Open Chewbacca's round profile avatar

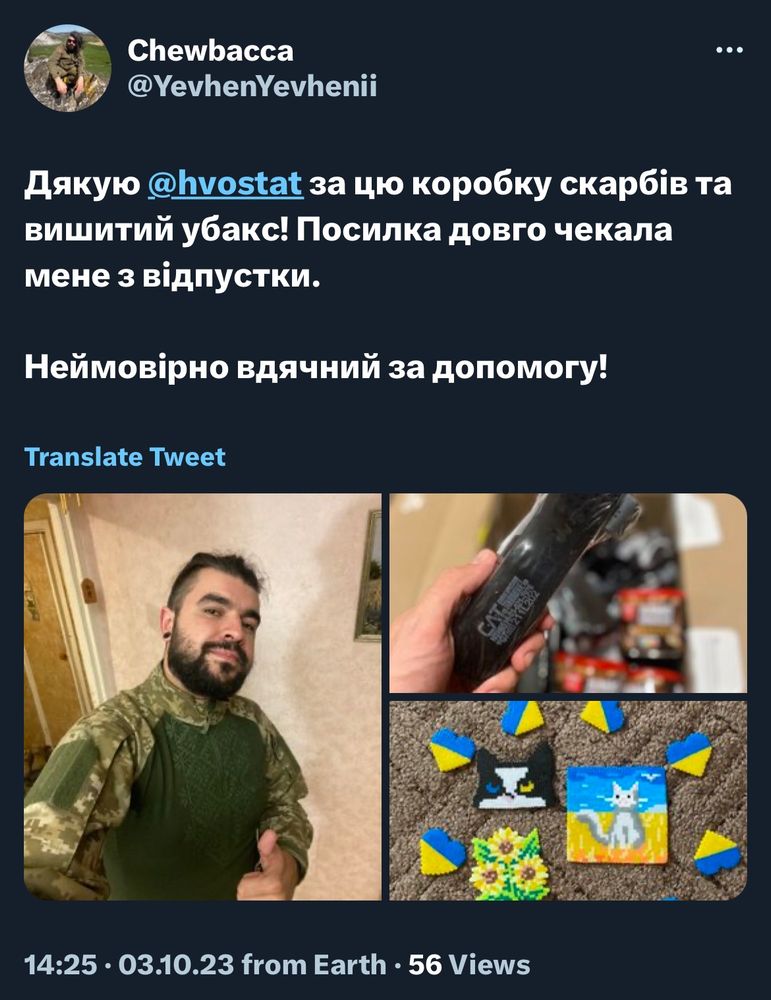pos(68,68)
